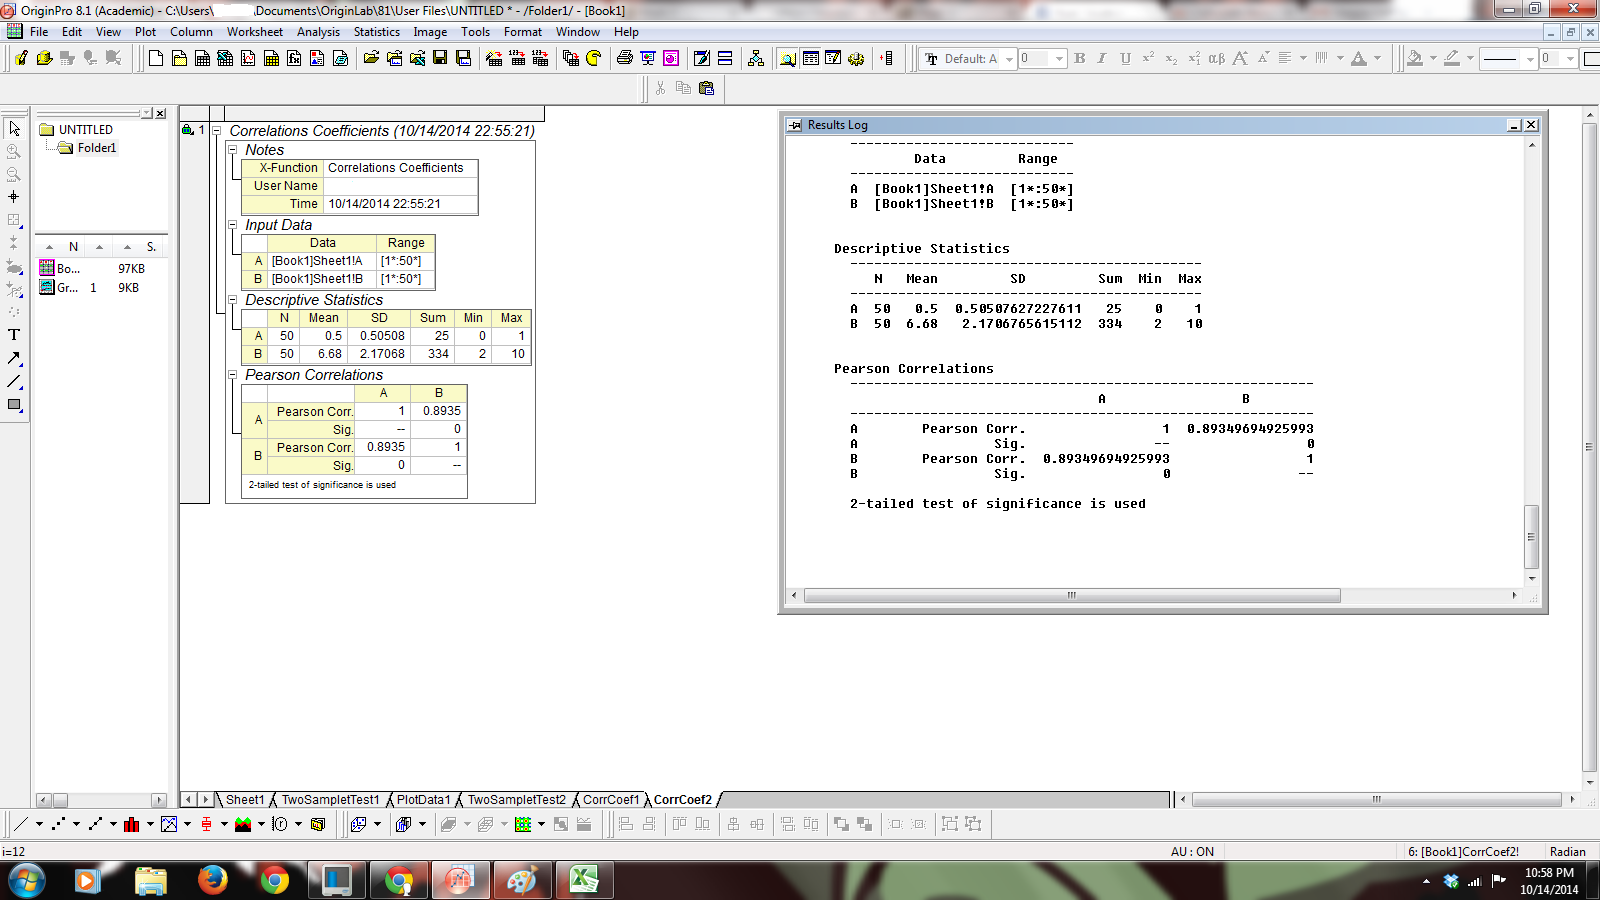Select Folder1 in Project Explorer
Image resolution: width=1600 pixels, height=900 pixels.
pyautogui.click(x=96, y=148)
